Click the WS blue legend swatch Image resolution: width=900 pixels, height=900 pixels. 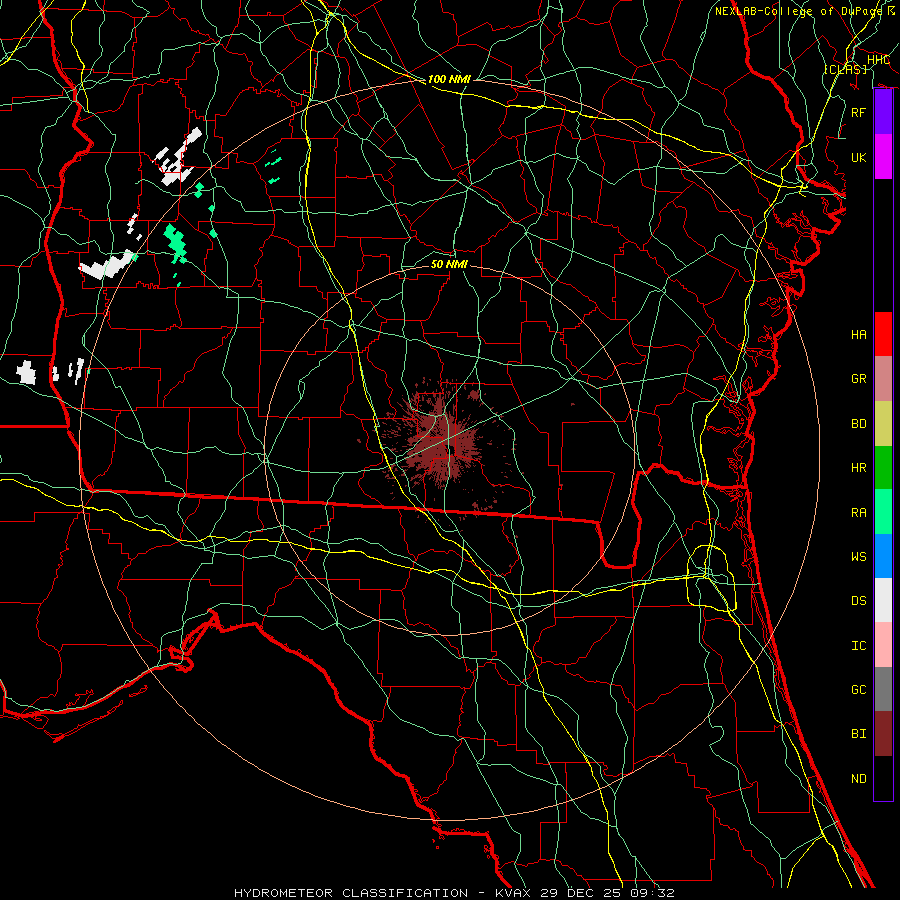tap(883, 556)
